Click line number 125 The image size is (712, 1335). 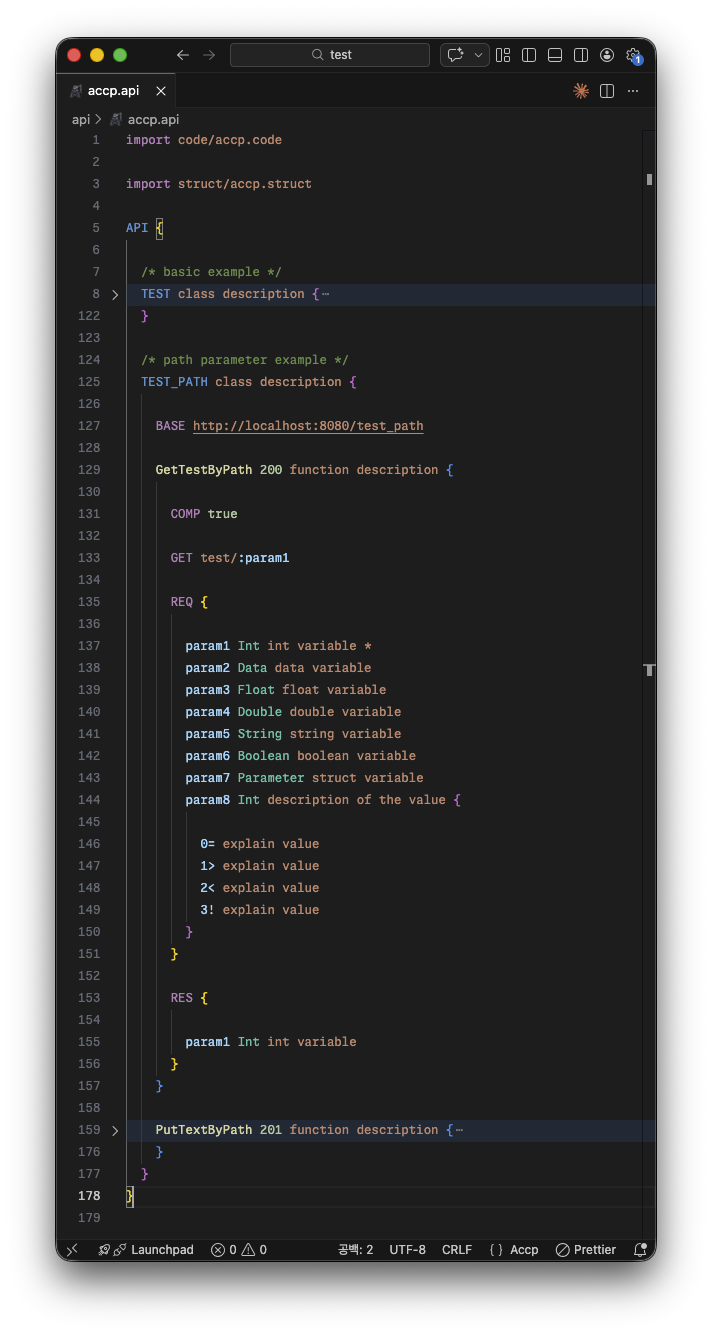coord(89,382)
